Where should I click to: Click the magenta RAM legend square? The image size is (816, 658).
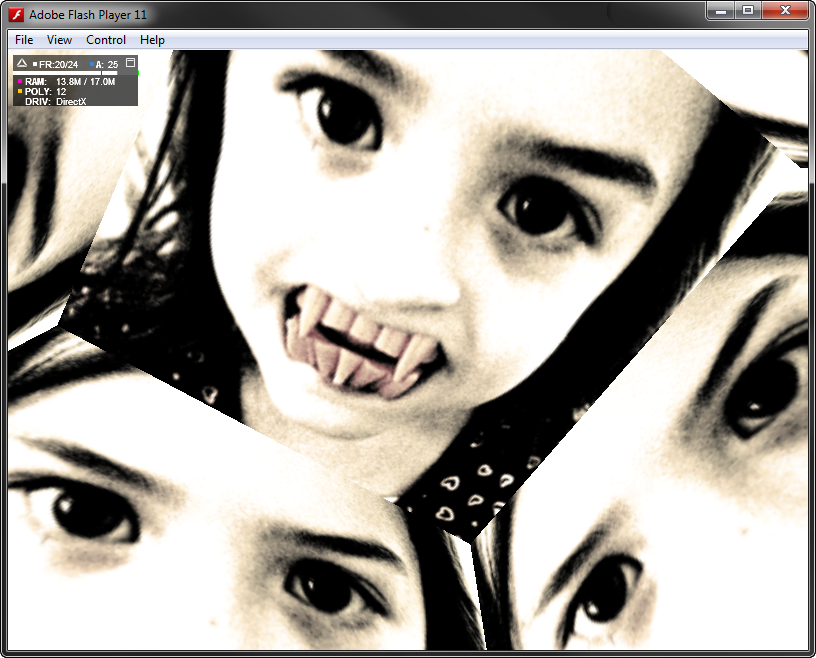tap(20, 81)
